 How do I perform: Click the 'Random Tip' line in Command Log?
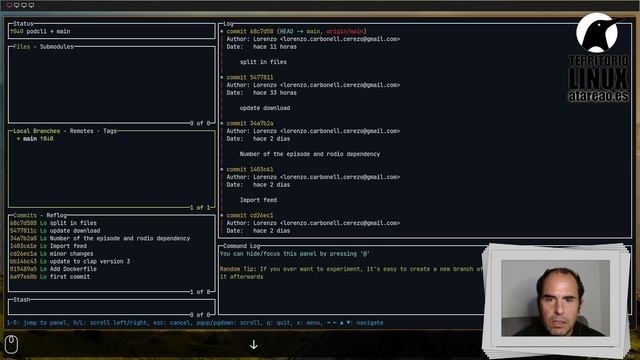click(351, 269)
